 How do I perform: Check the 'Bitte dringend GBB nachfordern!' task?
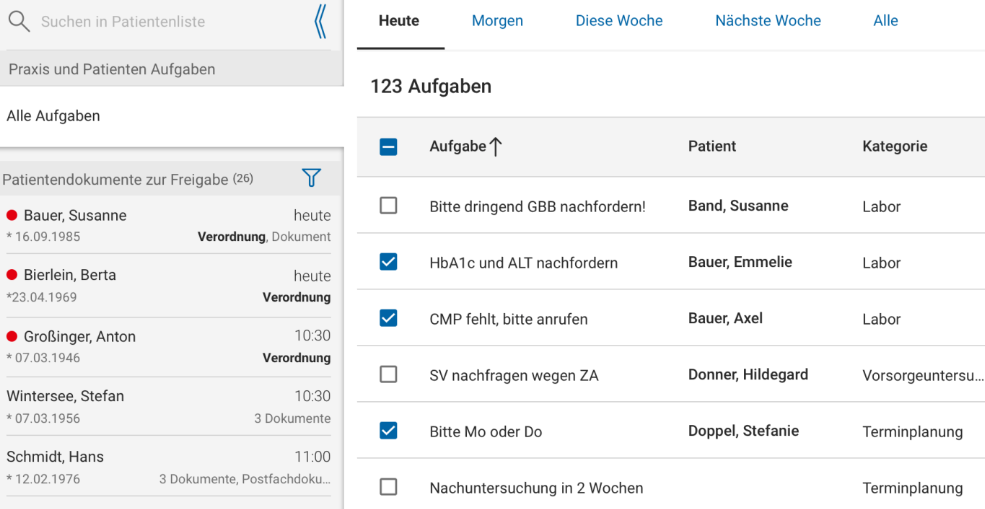click(389, 206)
